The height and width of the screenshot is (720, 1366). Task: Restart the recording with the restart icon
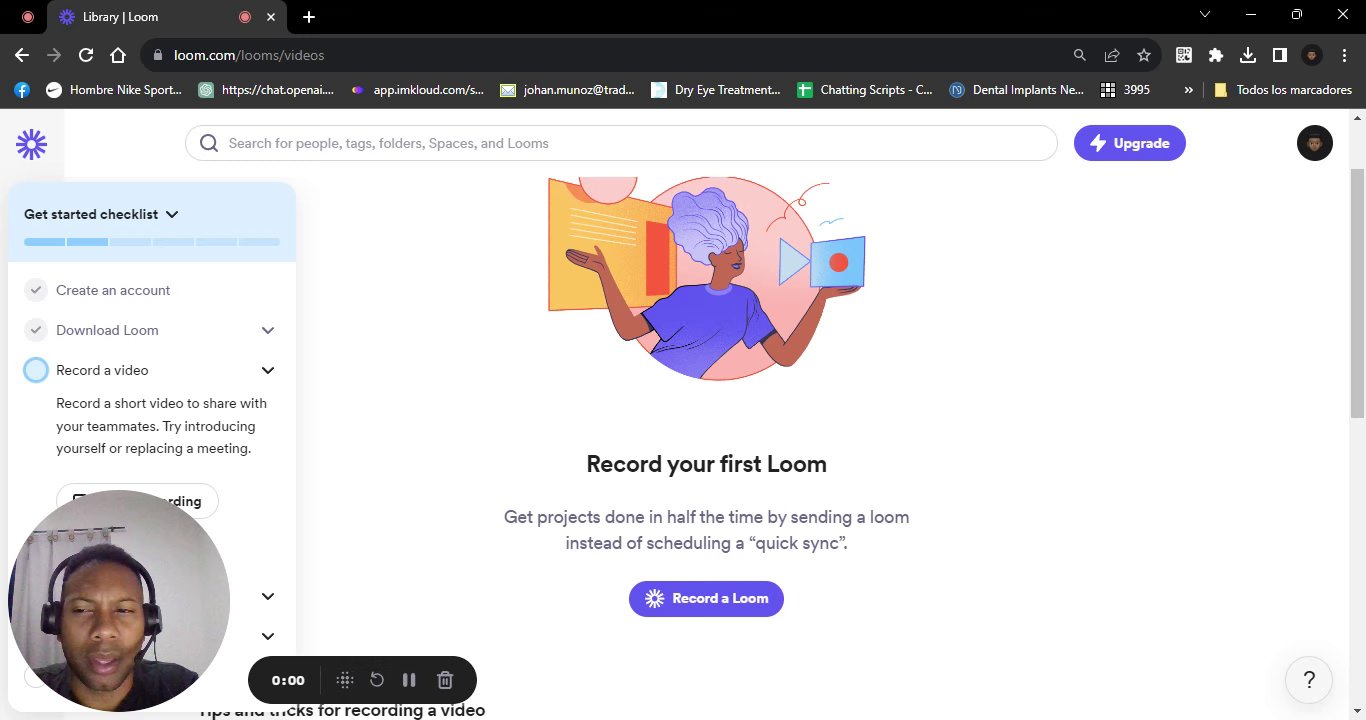point(377,680)
